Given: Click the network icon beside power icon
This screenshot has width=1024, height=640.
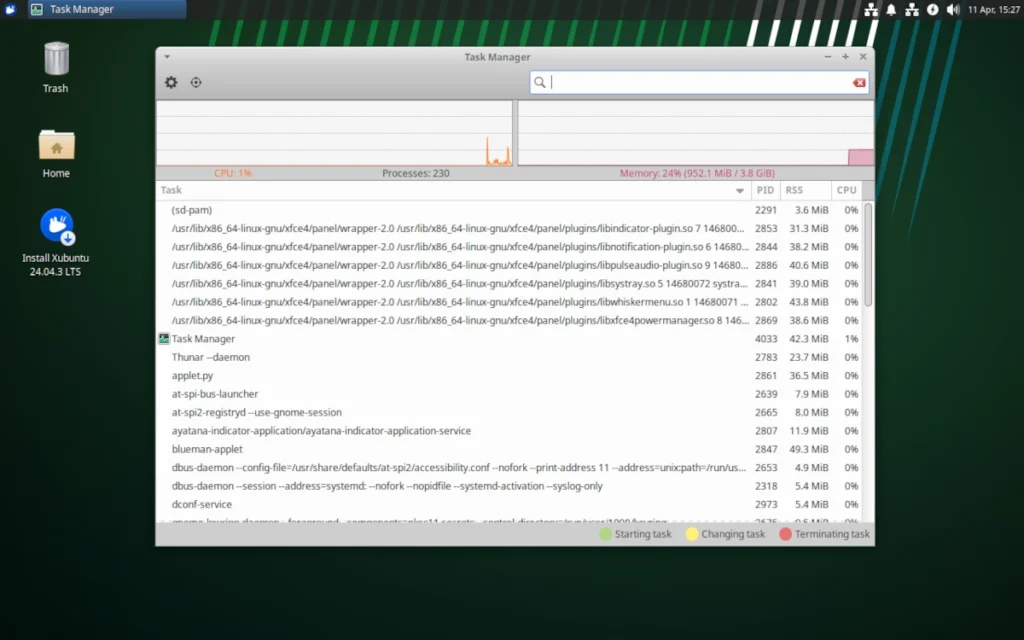Looking at the screenshot, I should click(x=912, y=9).
